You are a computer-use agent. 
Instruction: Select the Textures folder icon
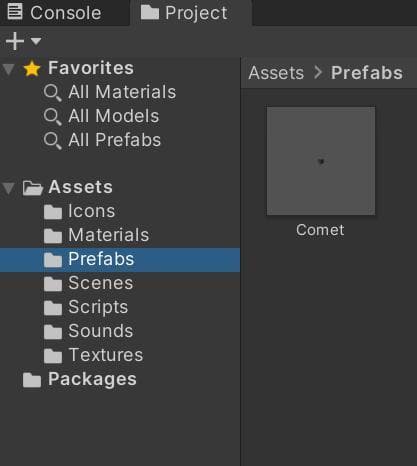click(53, 356)
